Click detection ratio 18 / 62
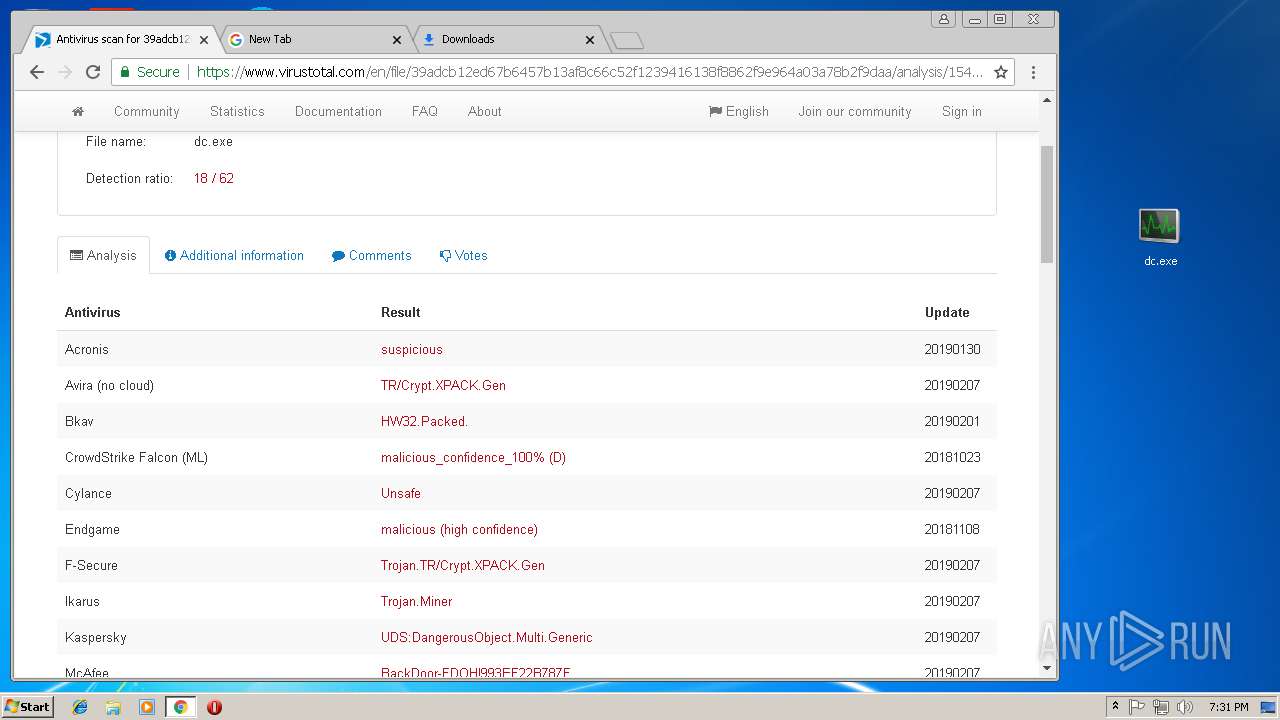This screenshot has width=1280, height=720. (214, 178)
